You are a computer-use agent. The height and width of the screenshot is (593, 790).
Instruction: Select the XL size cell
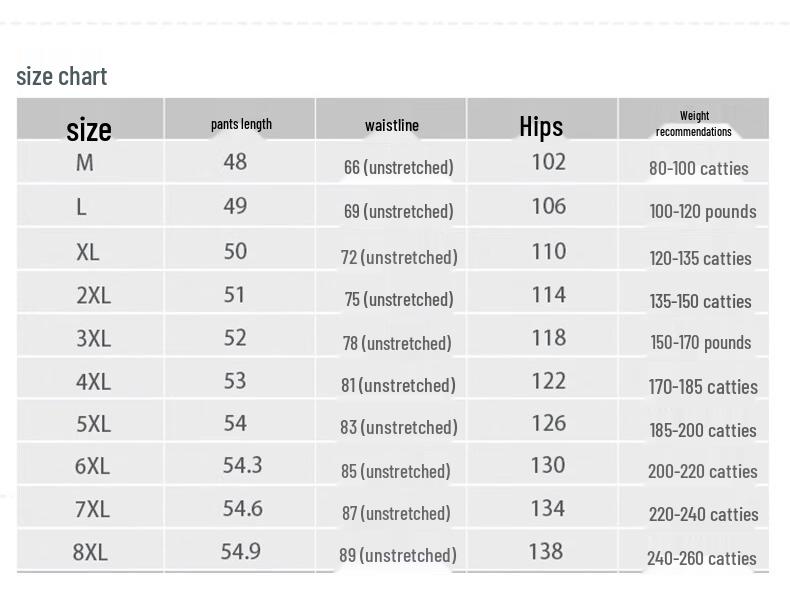tap(88, 252)
